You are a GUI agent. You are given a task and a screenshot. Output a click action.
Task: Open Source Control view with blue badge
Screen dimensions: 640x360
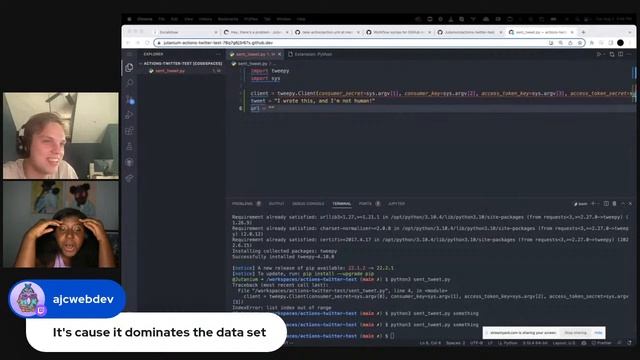coord(129,99)
